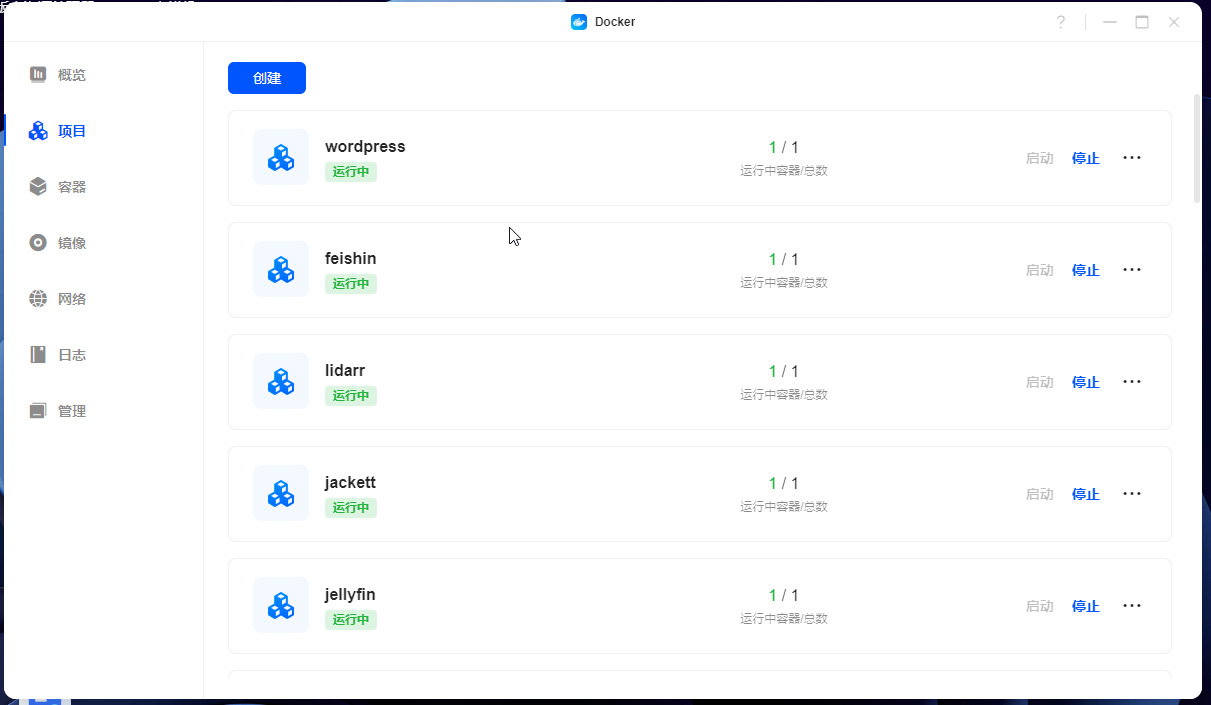Open more options for jellyfin
1211x705 pixels.
pyautogui.click(x=1132, y=606)
